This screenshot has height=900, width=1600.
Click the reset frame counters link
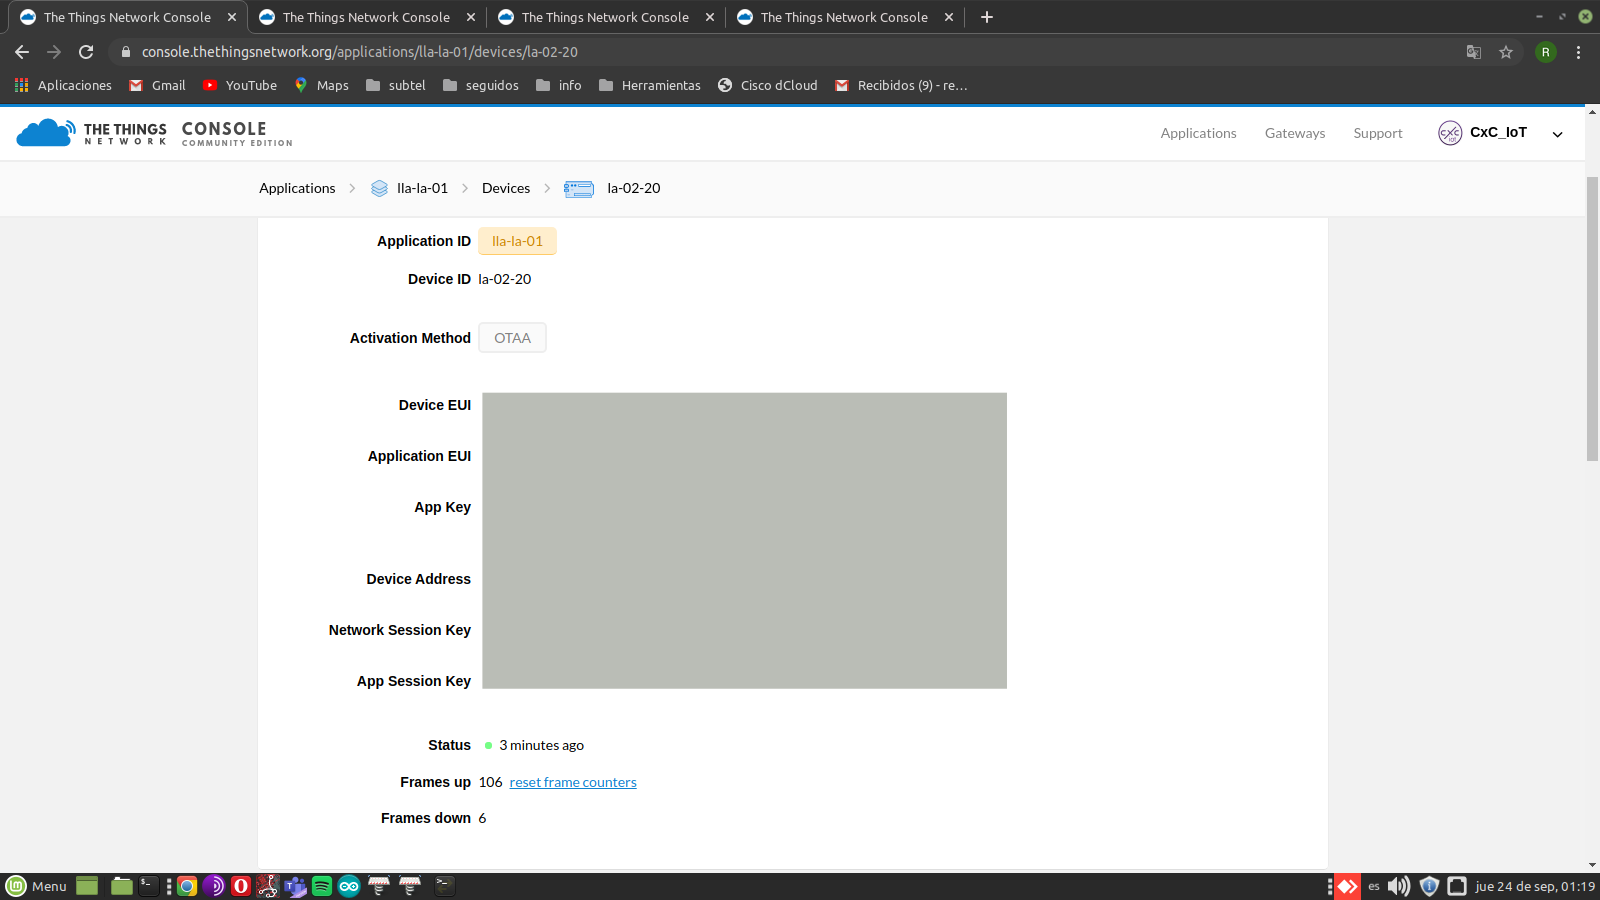click(x=573, y=782)
